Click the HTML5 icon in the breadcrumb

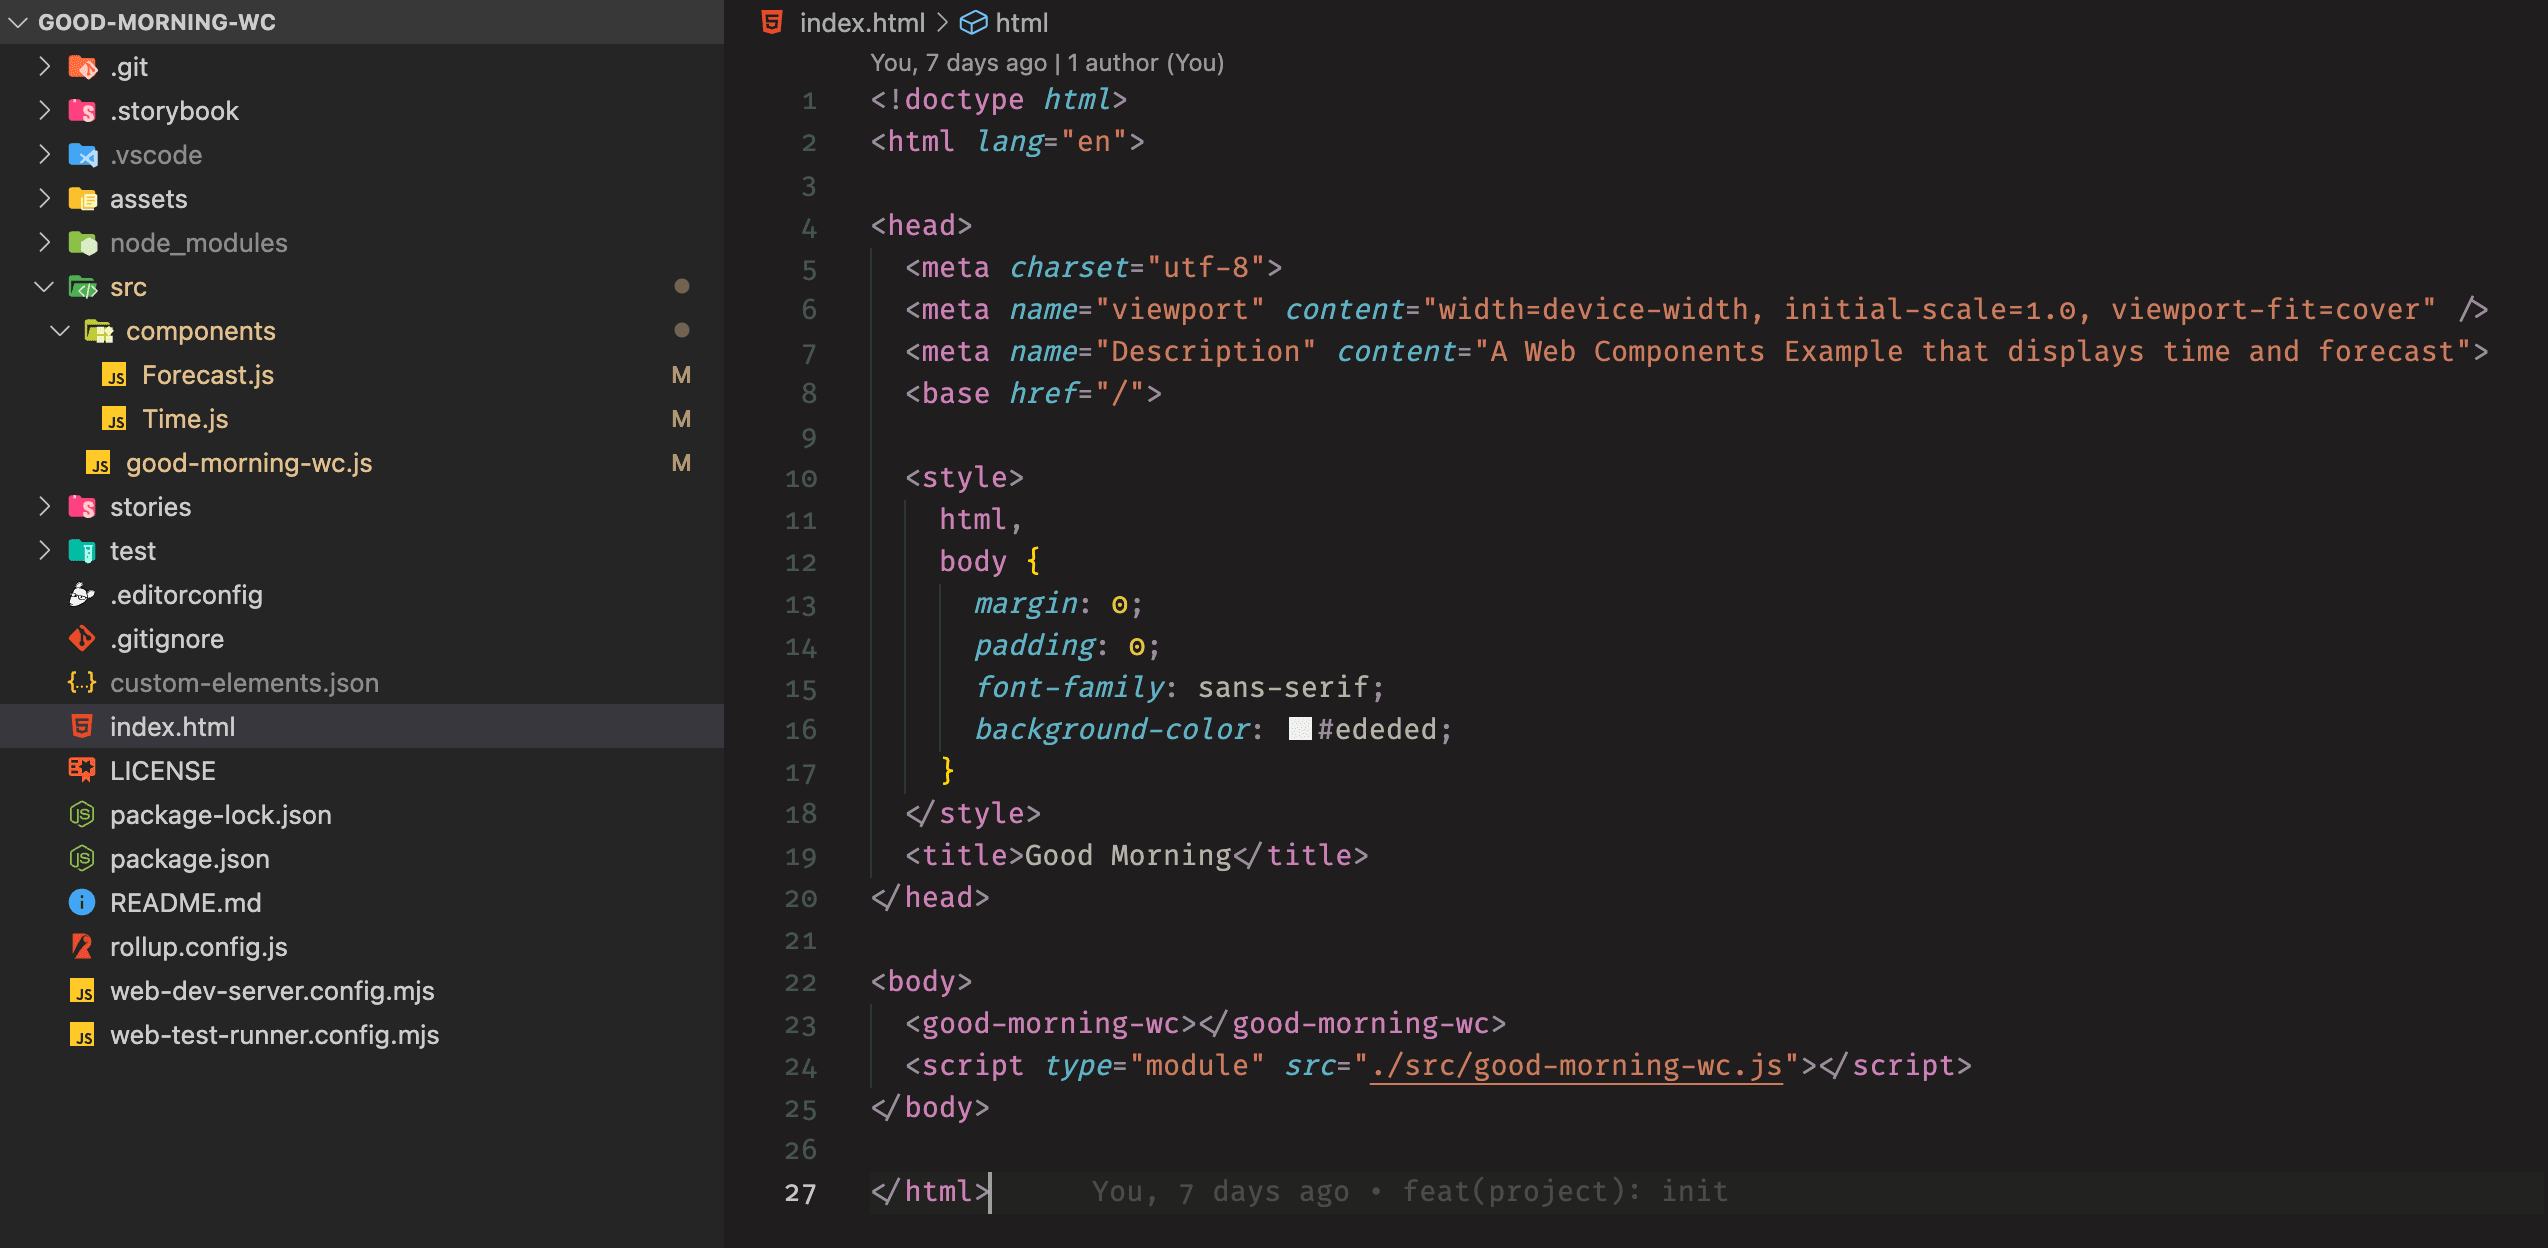[772, 22]
